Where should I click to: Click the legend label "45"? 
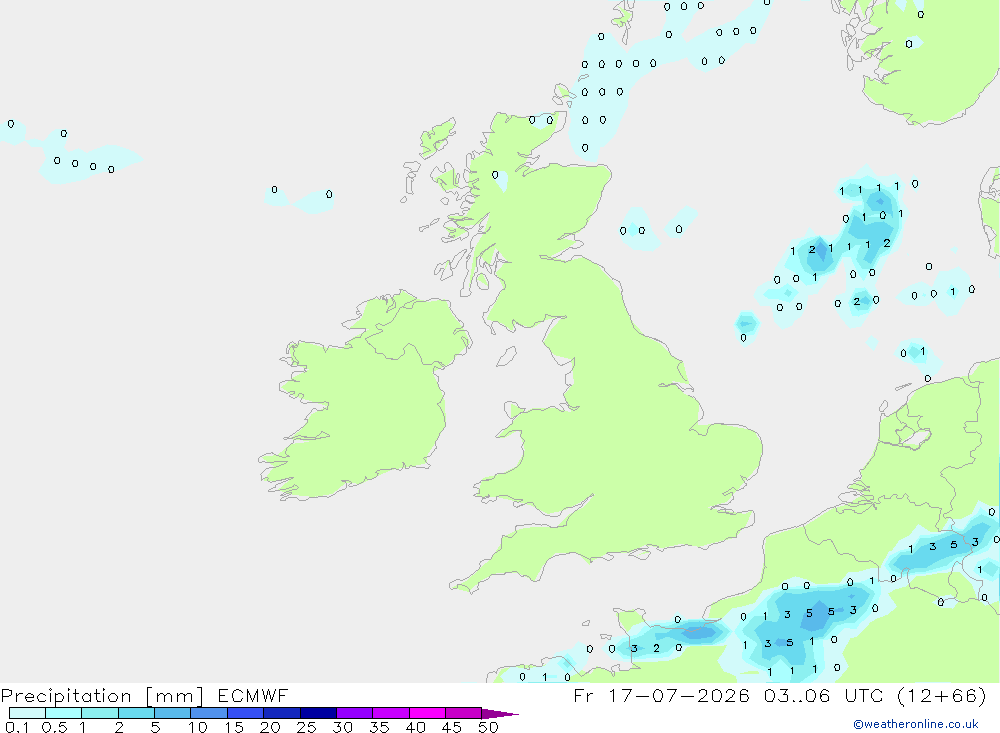coord(452,727)
